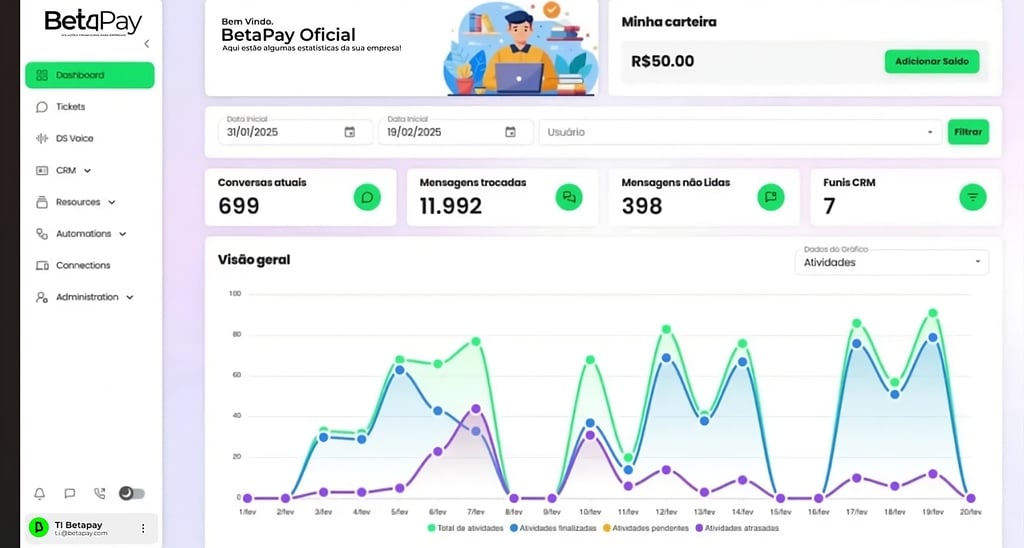Image resolution: width=1024 pixels, height=548 pixels.
Task: Click the phone call icon in sidebar
Action: (x=99, y=494)
